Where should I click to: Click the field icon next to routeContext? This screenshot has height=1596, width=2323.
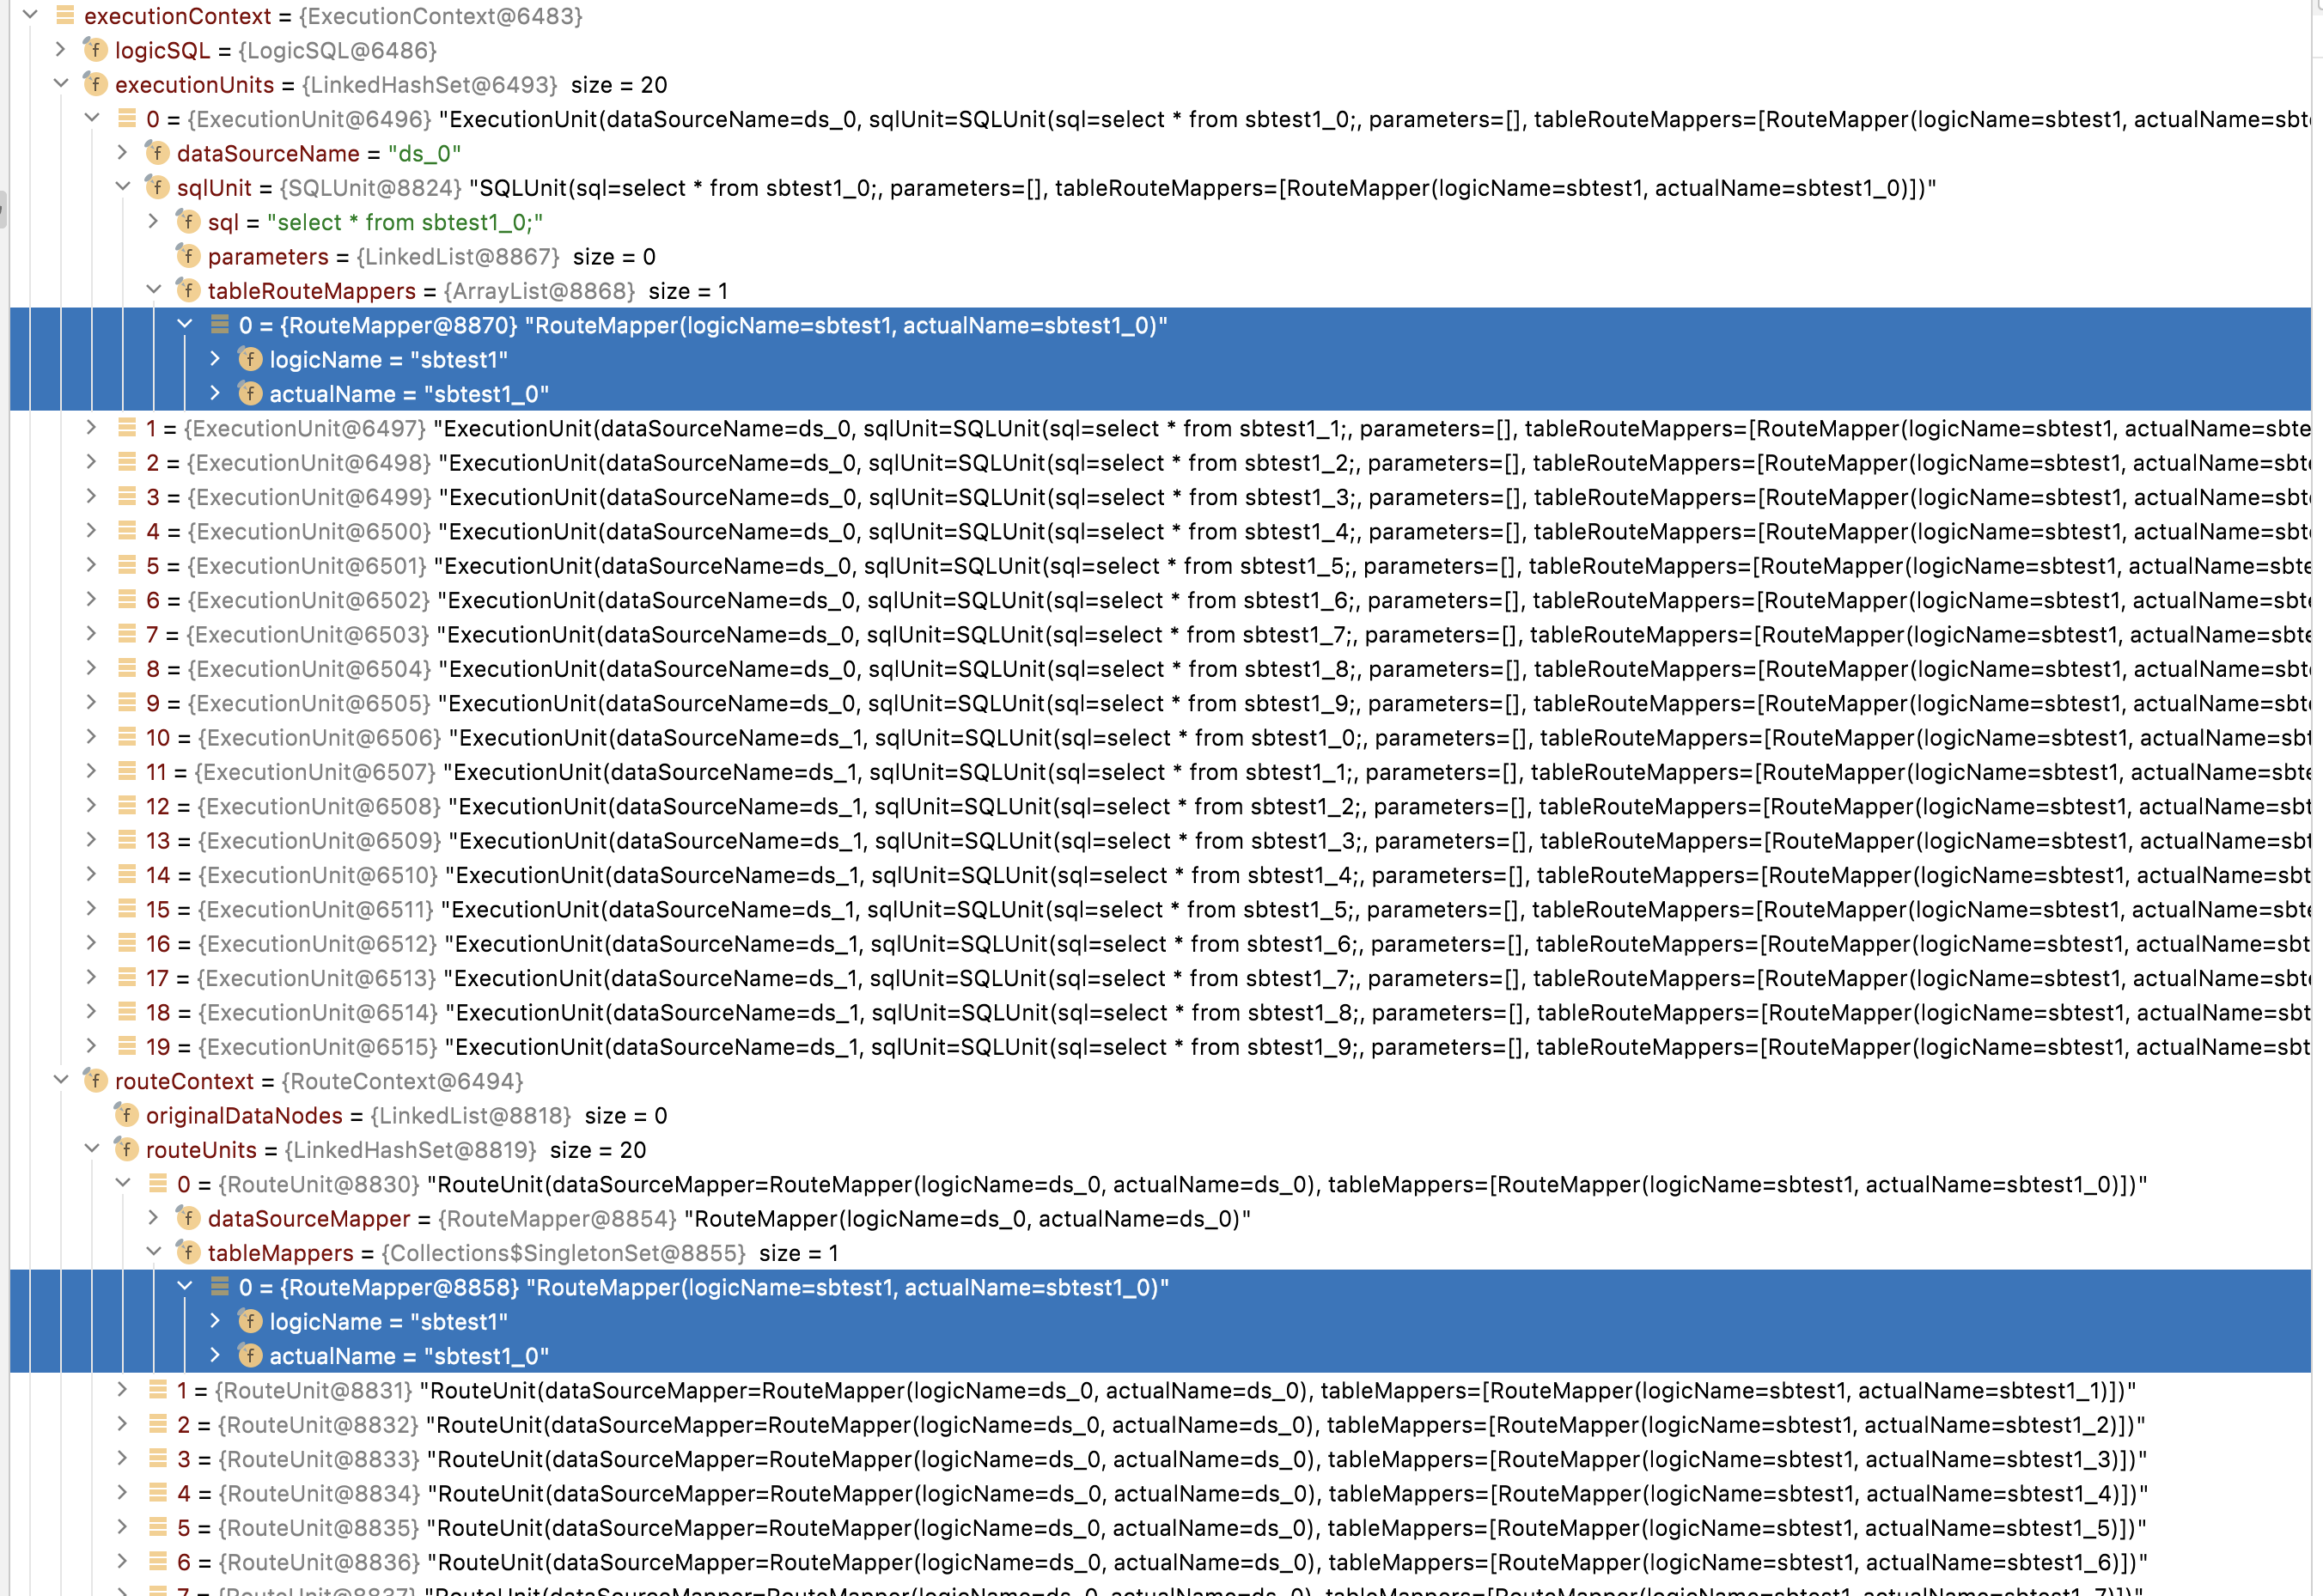click(x=96, y=1081)
